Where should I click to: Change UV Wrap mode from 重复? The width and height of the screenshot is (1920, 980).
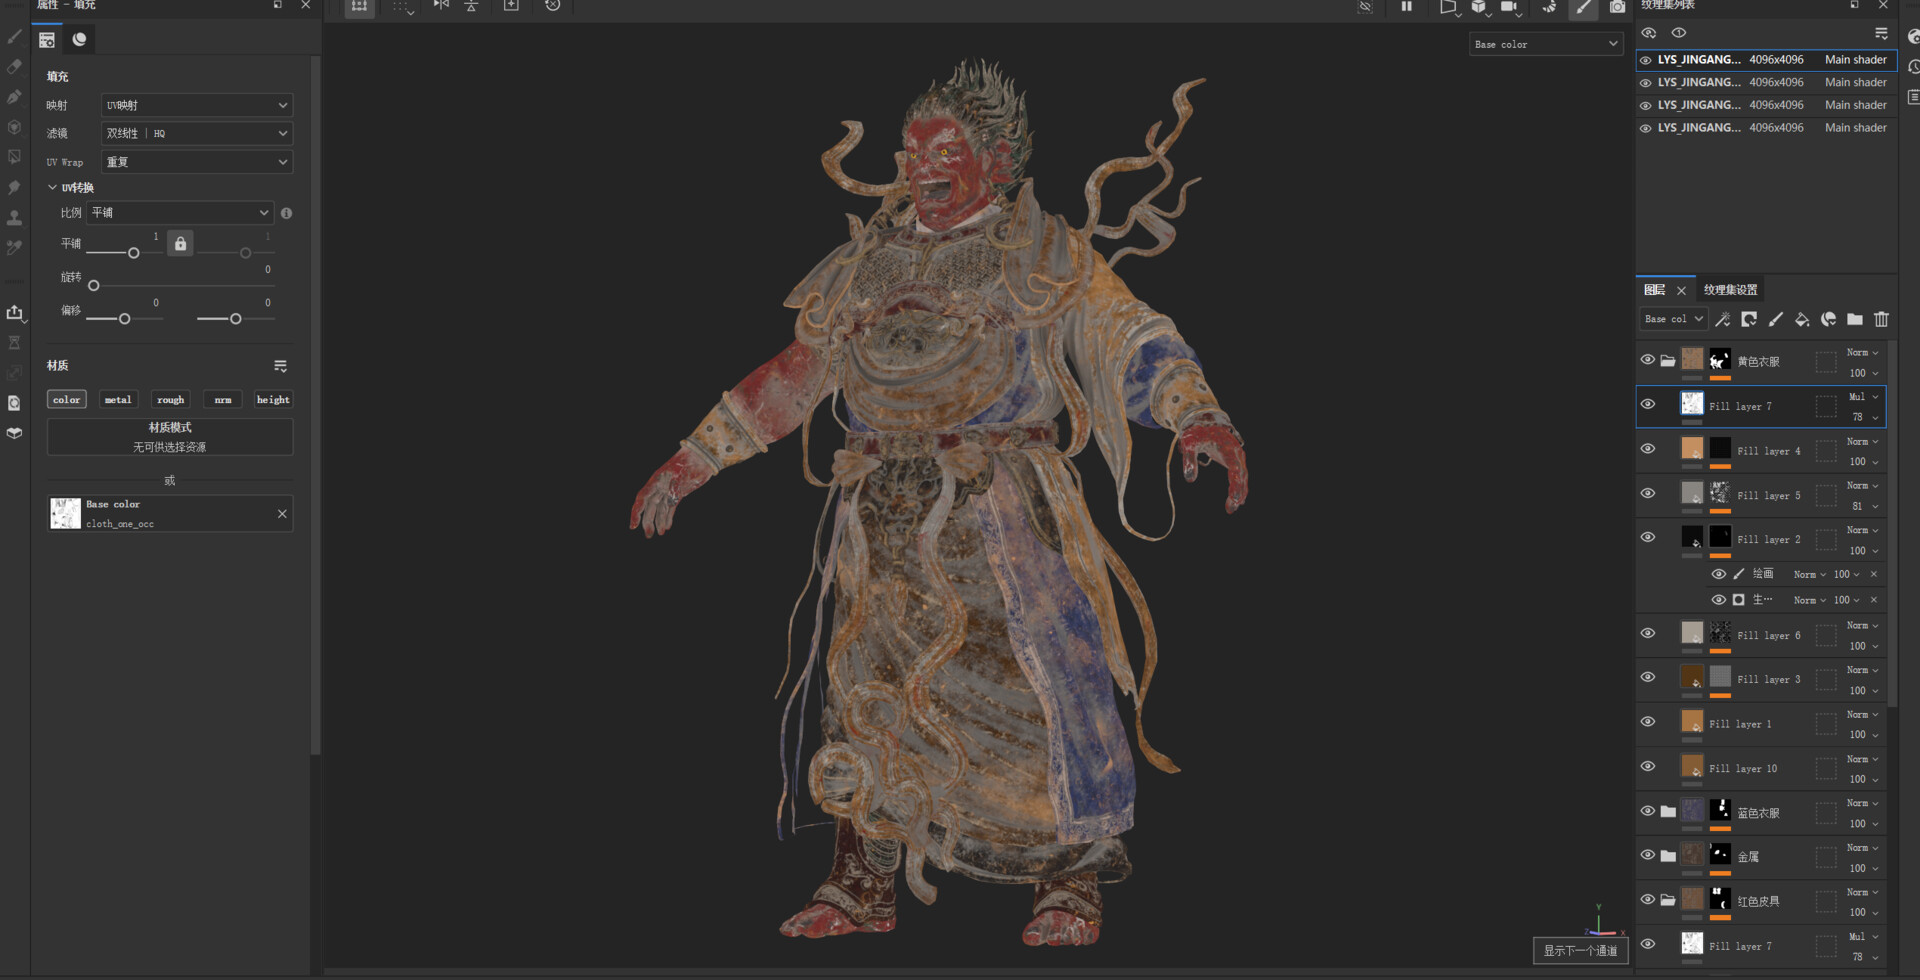tap(196, 162)
